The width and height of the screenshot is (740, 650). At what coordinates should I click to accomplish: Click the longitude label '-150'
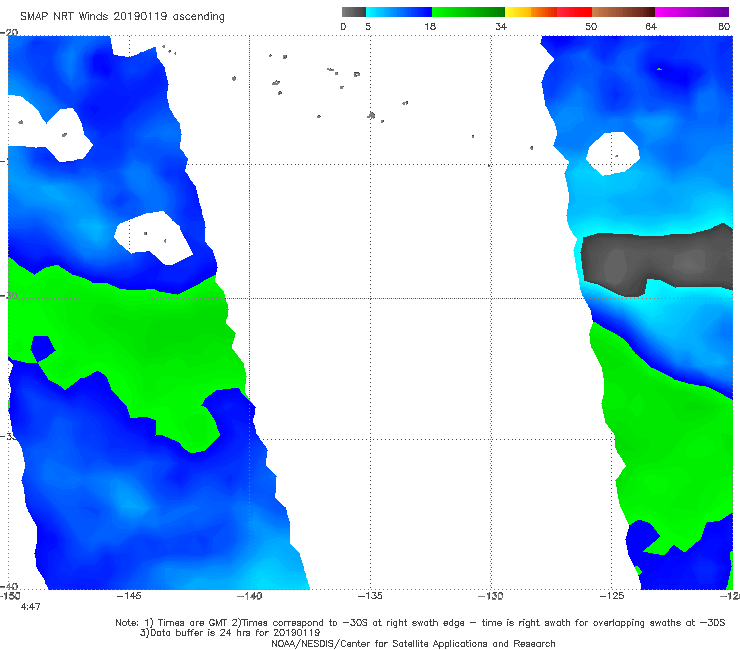(10, 596)
